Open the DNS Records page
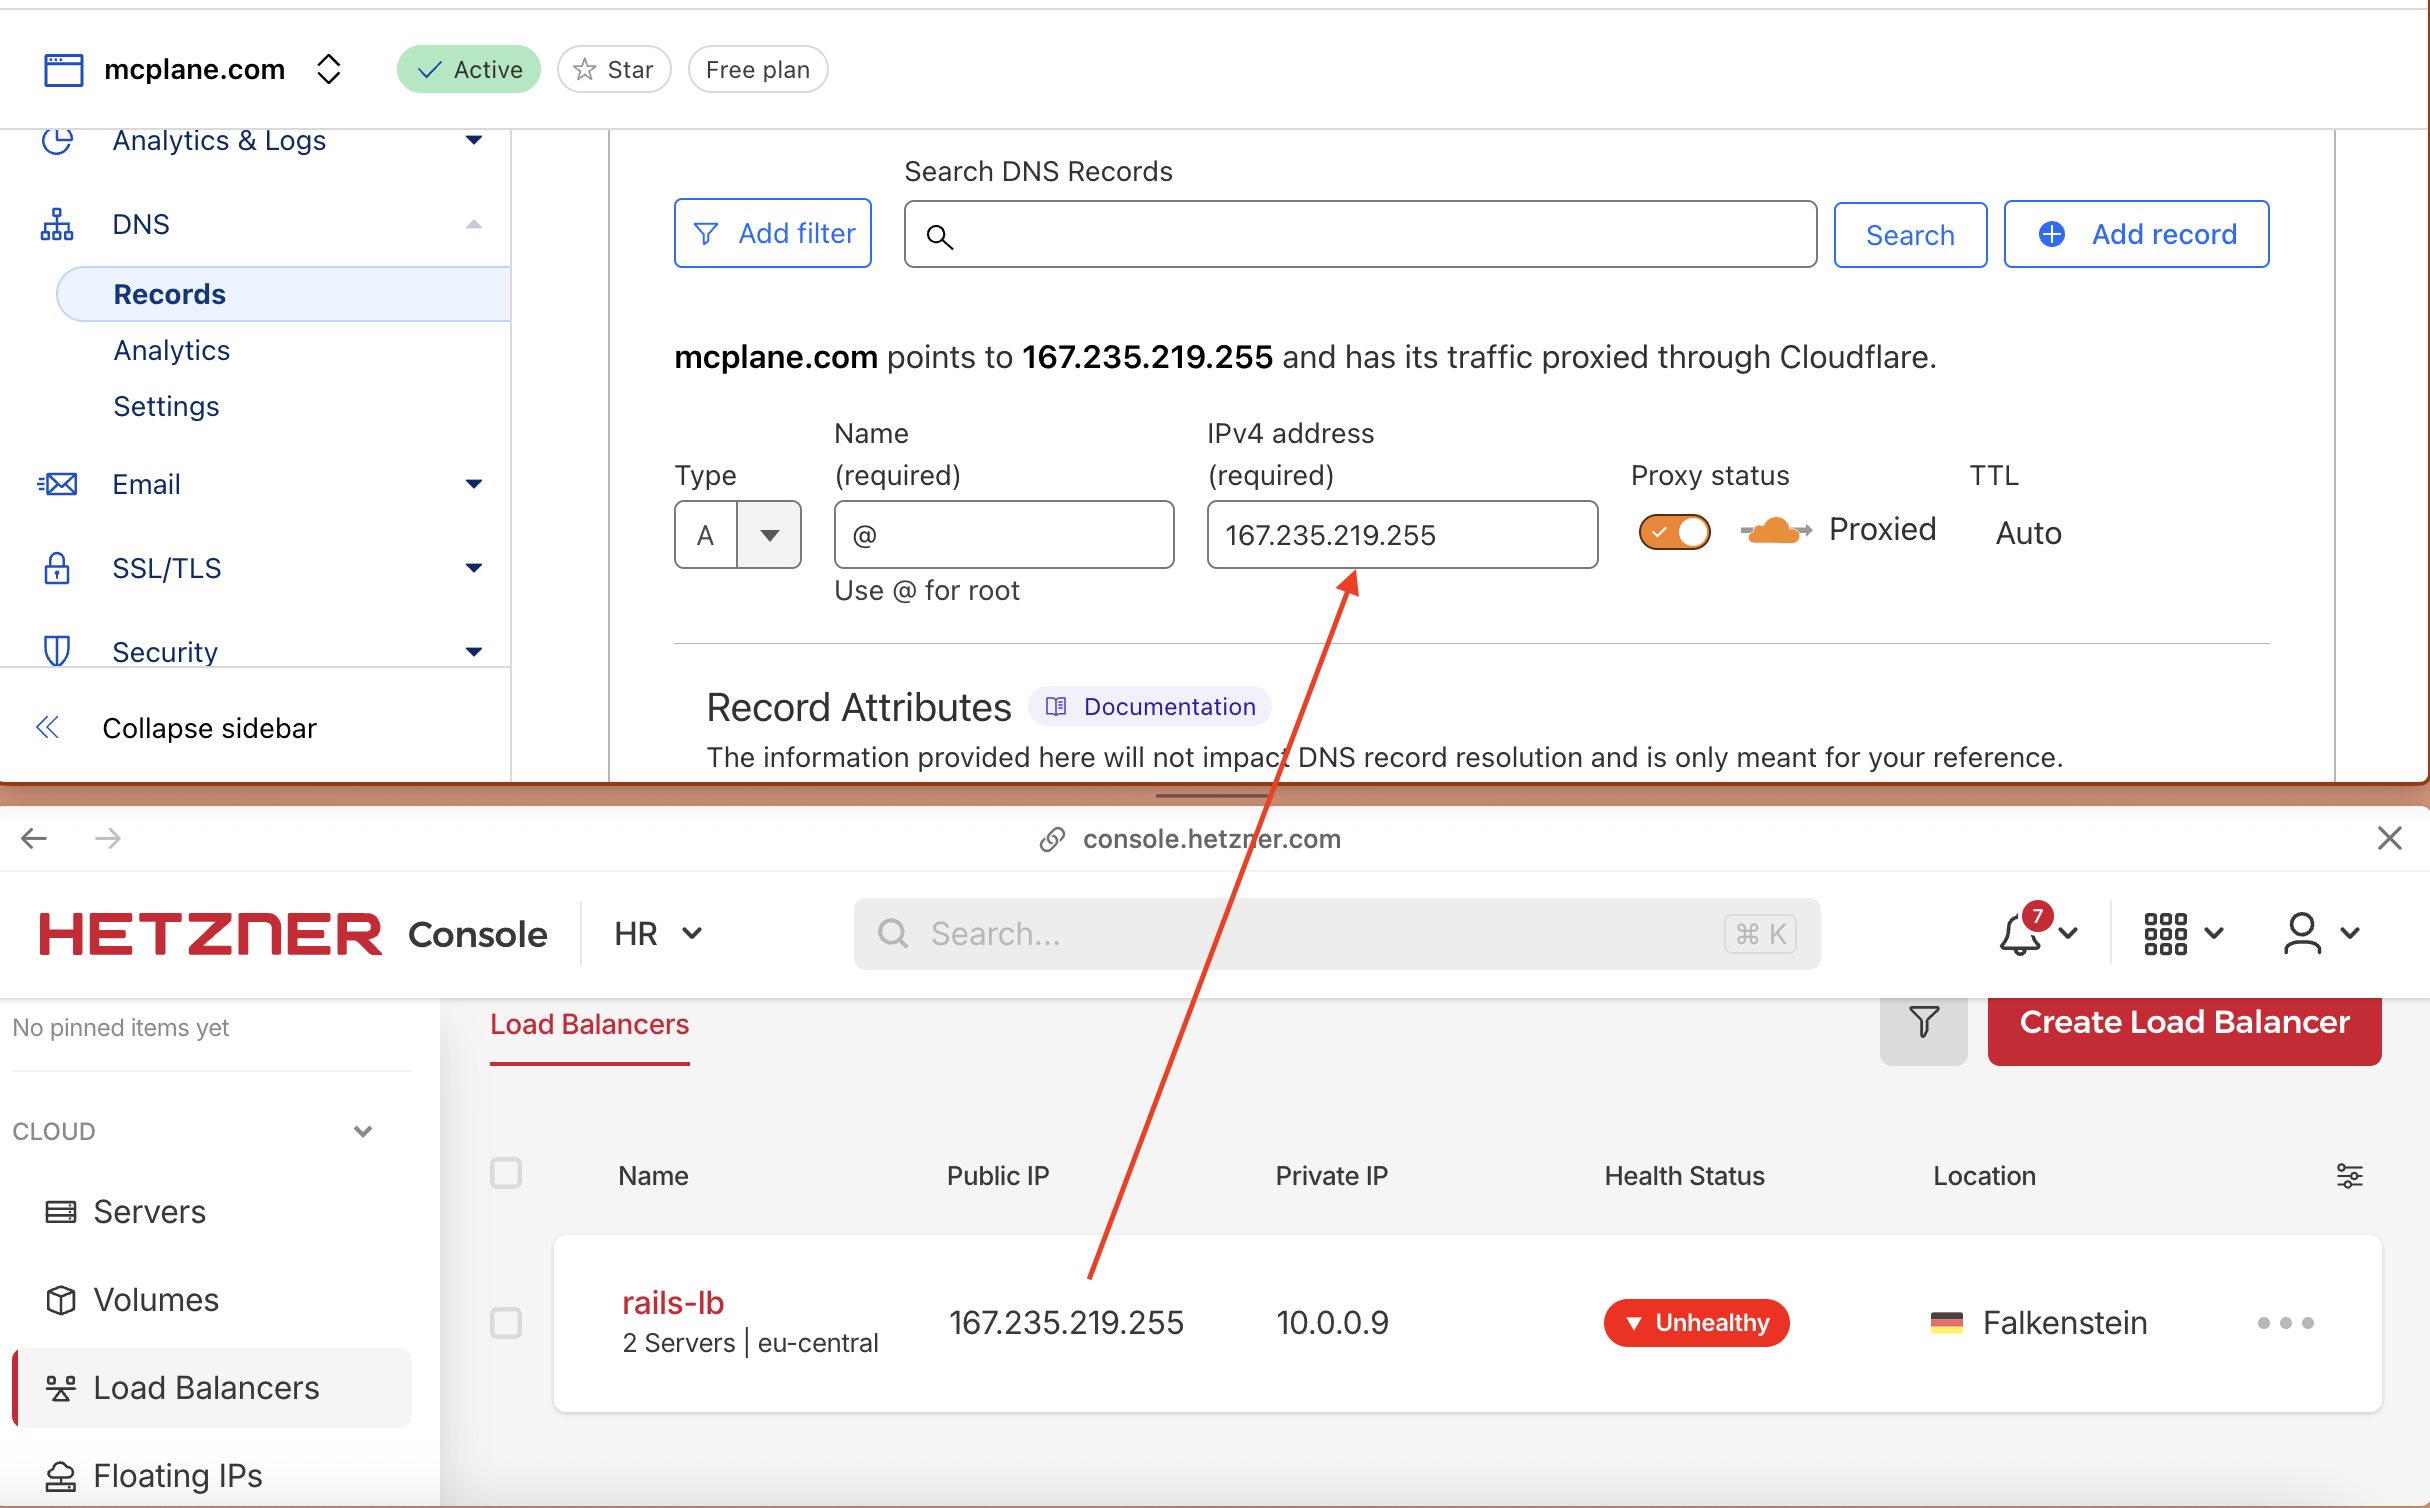 click(284, 294)
